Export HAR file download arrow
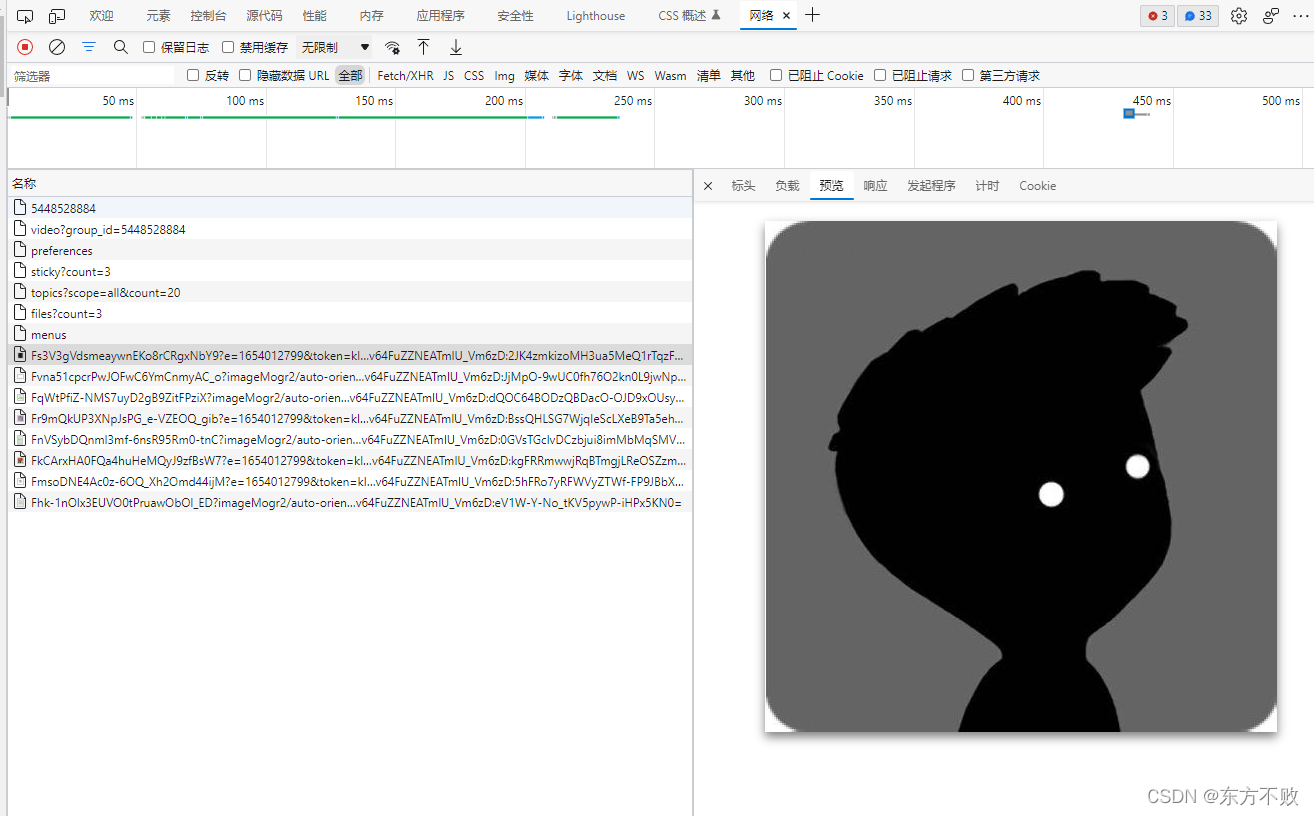 456,47
